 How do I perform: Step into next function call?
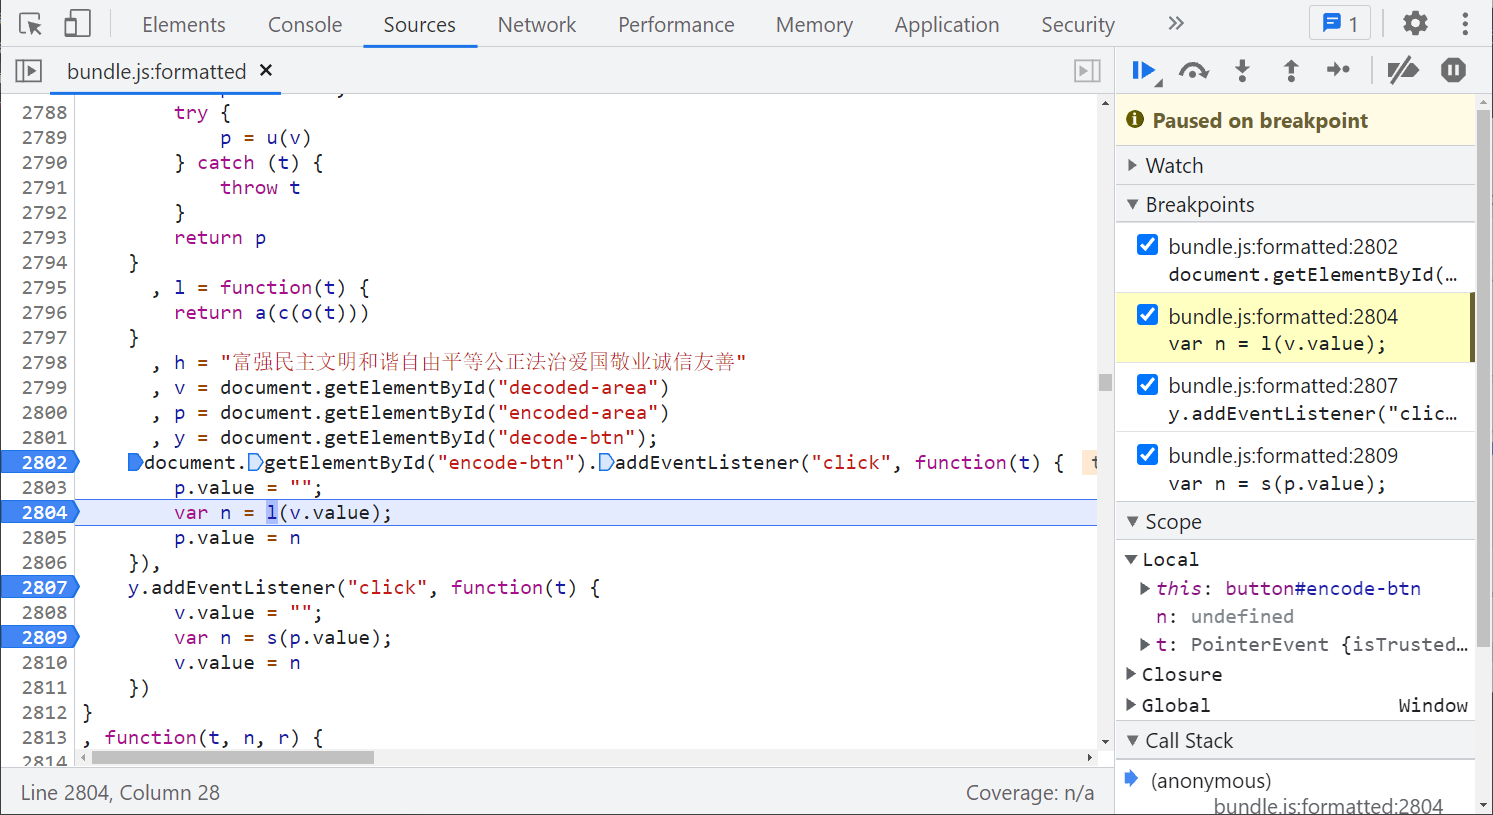click(x=1242, y=71)
